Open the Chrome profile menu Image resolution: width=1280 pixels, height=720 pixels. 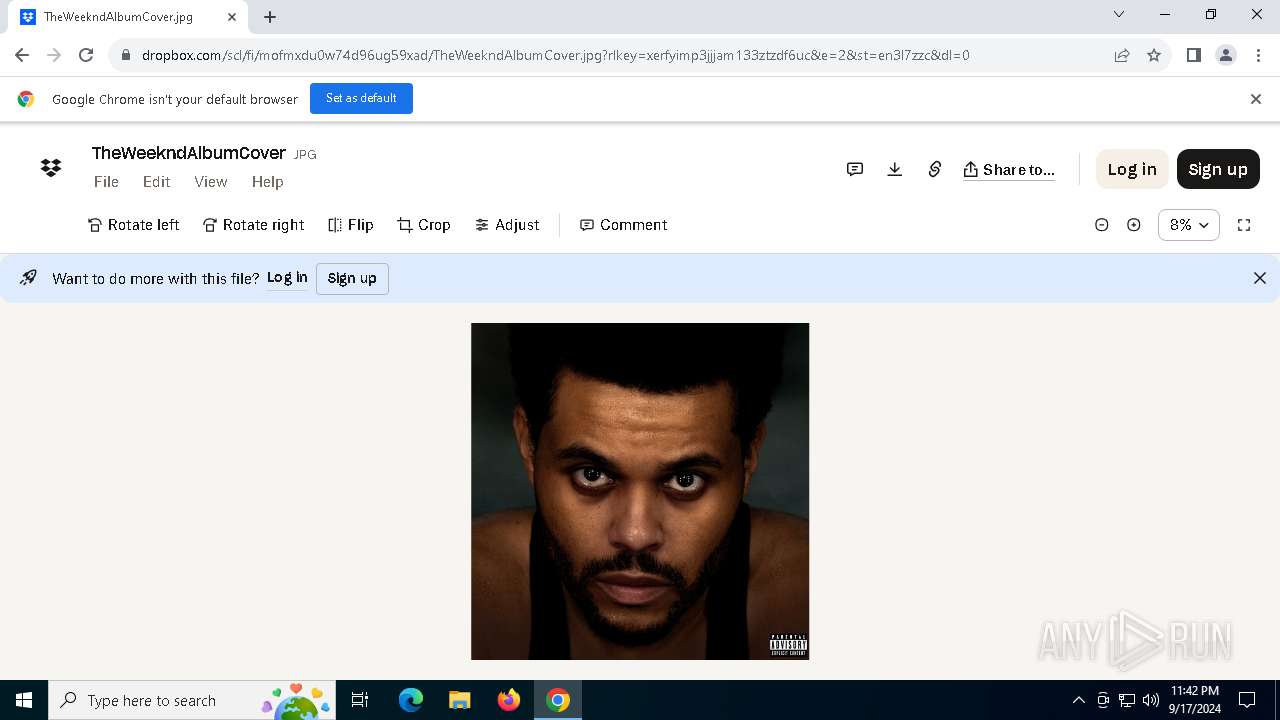click(x=1226, y=55)
